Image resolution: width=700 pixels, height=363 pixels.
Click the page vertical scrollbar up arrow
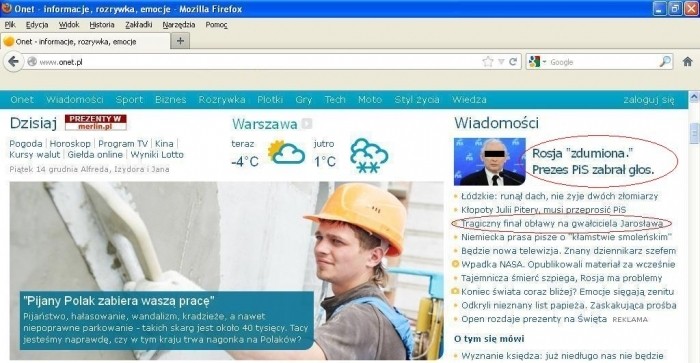tap(694, 96)
